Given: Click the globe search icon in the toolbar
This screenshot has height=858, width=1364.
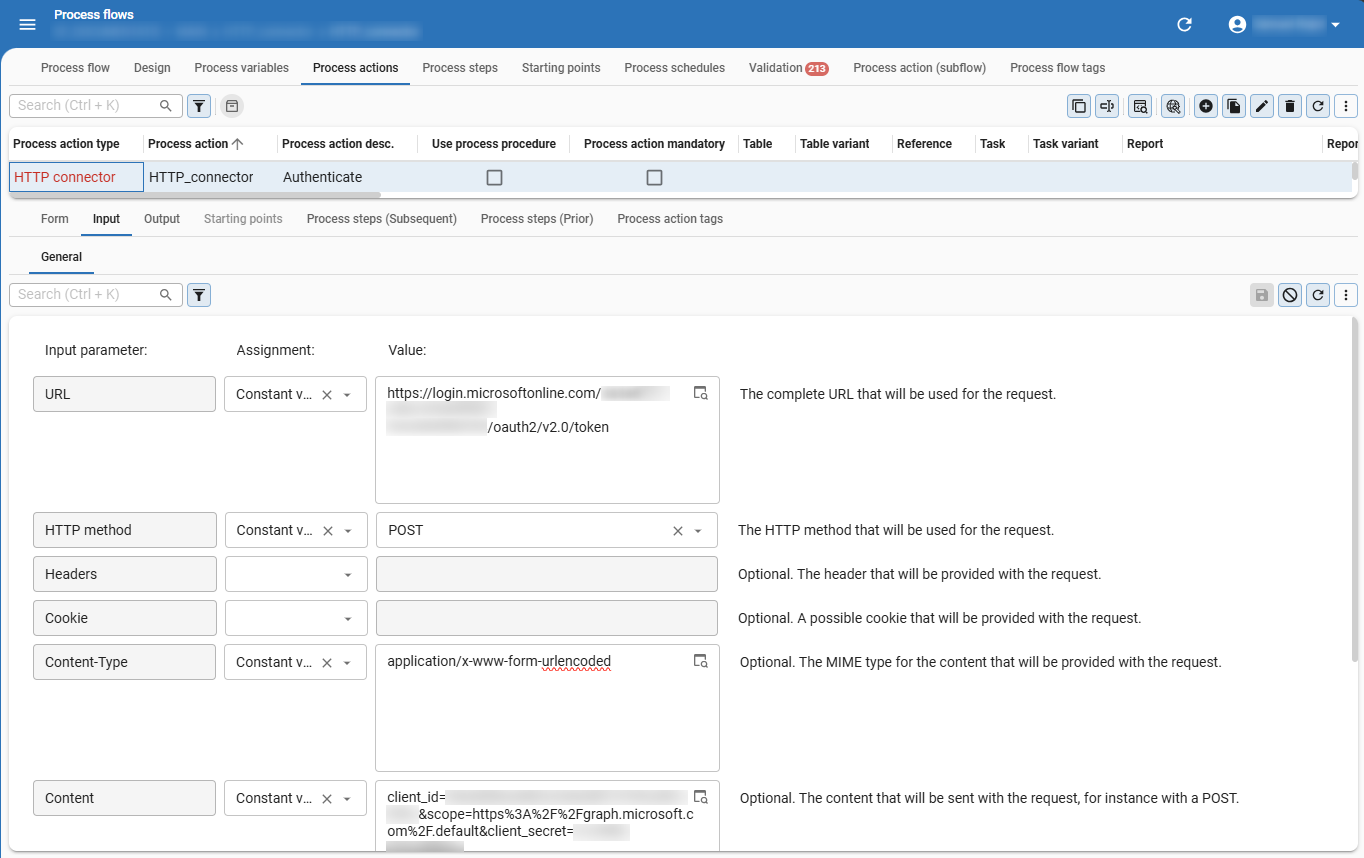Looking at the screenshot, I should click(x=1173, y=106).
